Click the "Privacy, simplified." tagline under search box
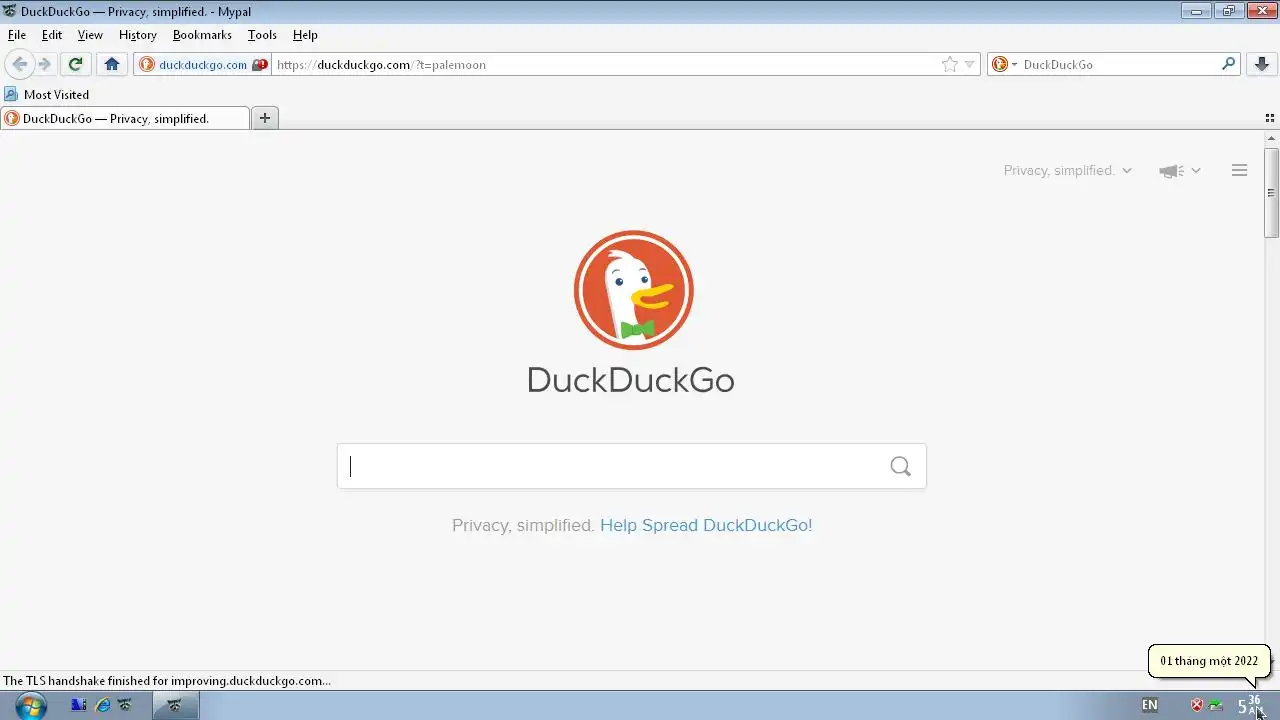 point(523,525)
